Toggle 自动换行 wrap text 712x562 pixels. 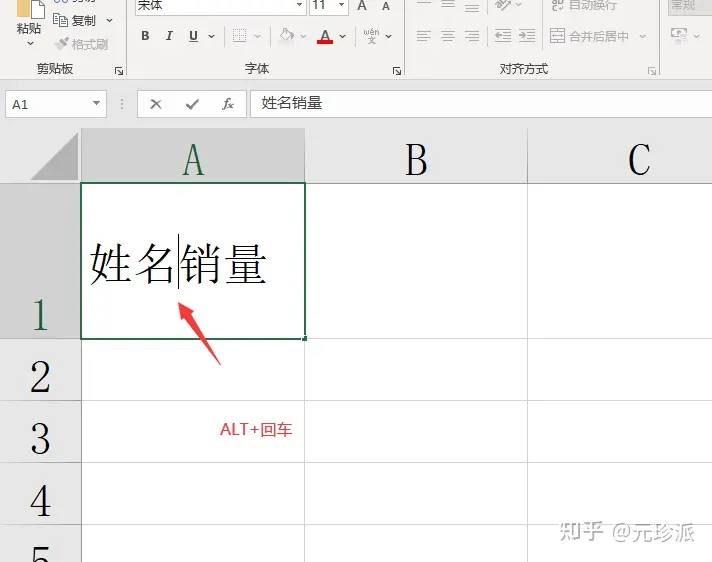(584, 5)
